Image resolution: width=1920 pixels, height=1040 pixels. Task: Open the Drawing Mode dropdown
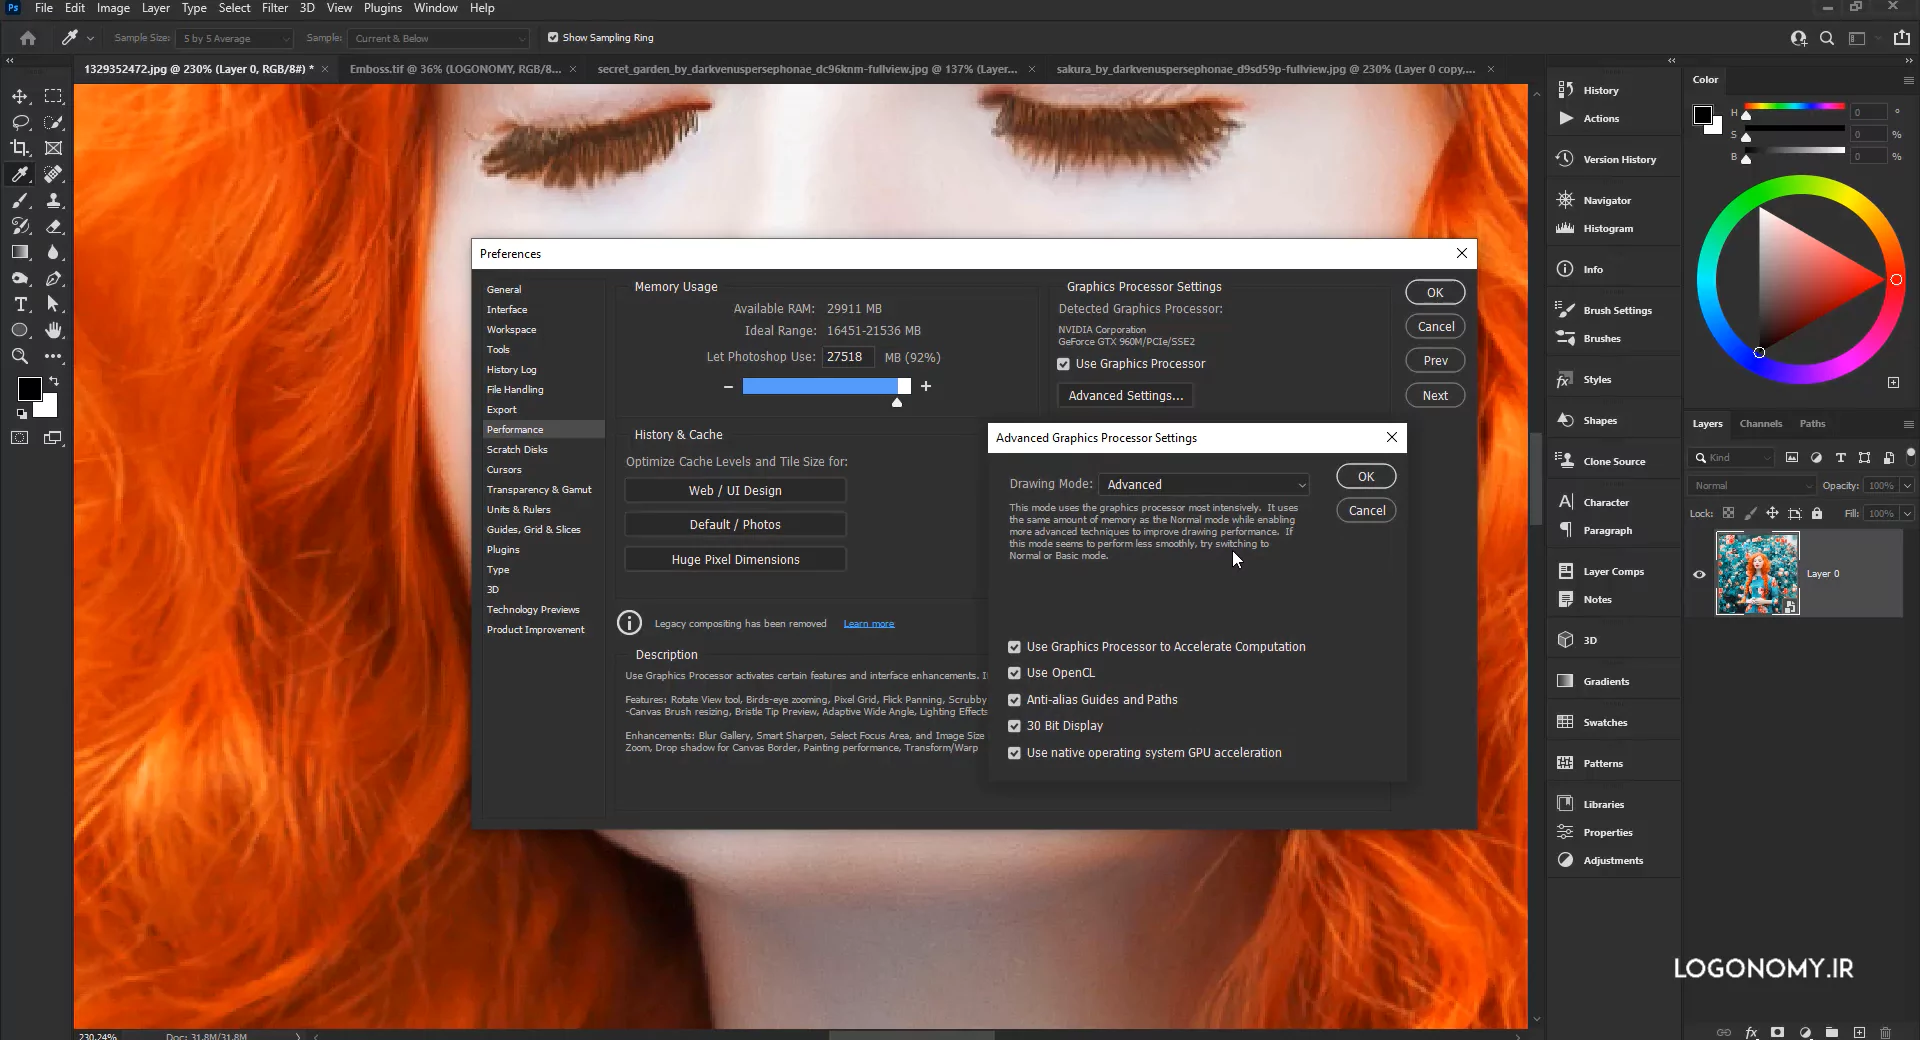tap(1204, 484)
